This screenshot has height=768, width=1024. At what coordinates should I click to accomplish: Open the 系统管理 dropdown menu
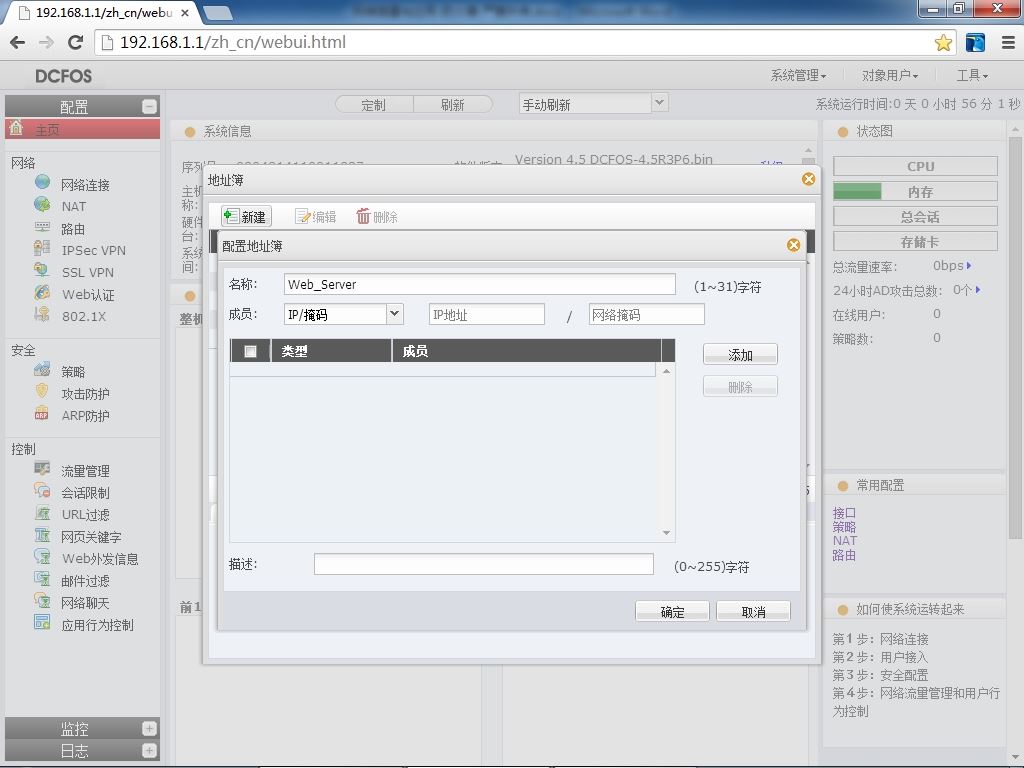point(798,76)
